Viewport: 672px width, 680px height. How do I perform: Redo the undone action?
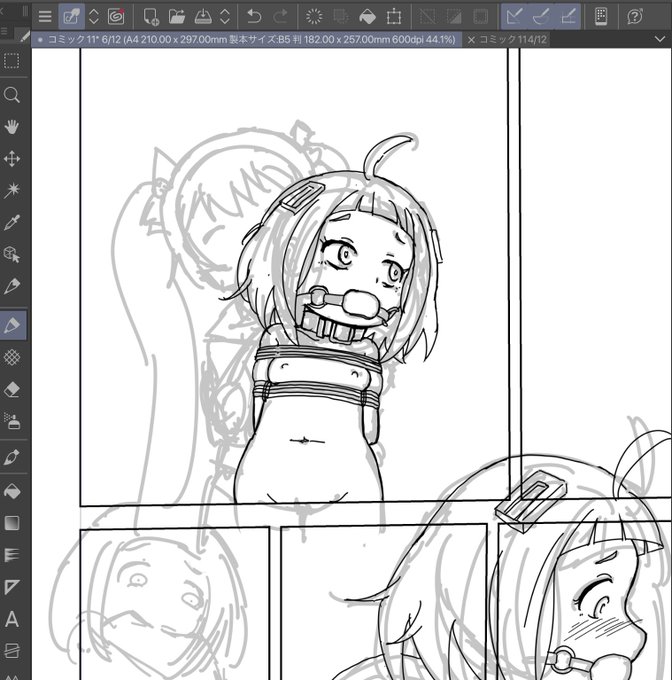coord(281,16)
